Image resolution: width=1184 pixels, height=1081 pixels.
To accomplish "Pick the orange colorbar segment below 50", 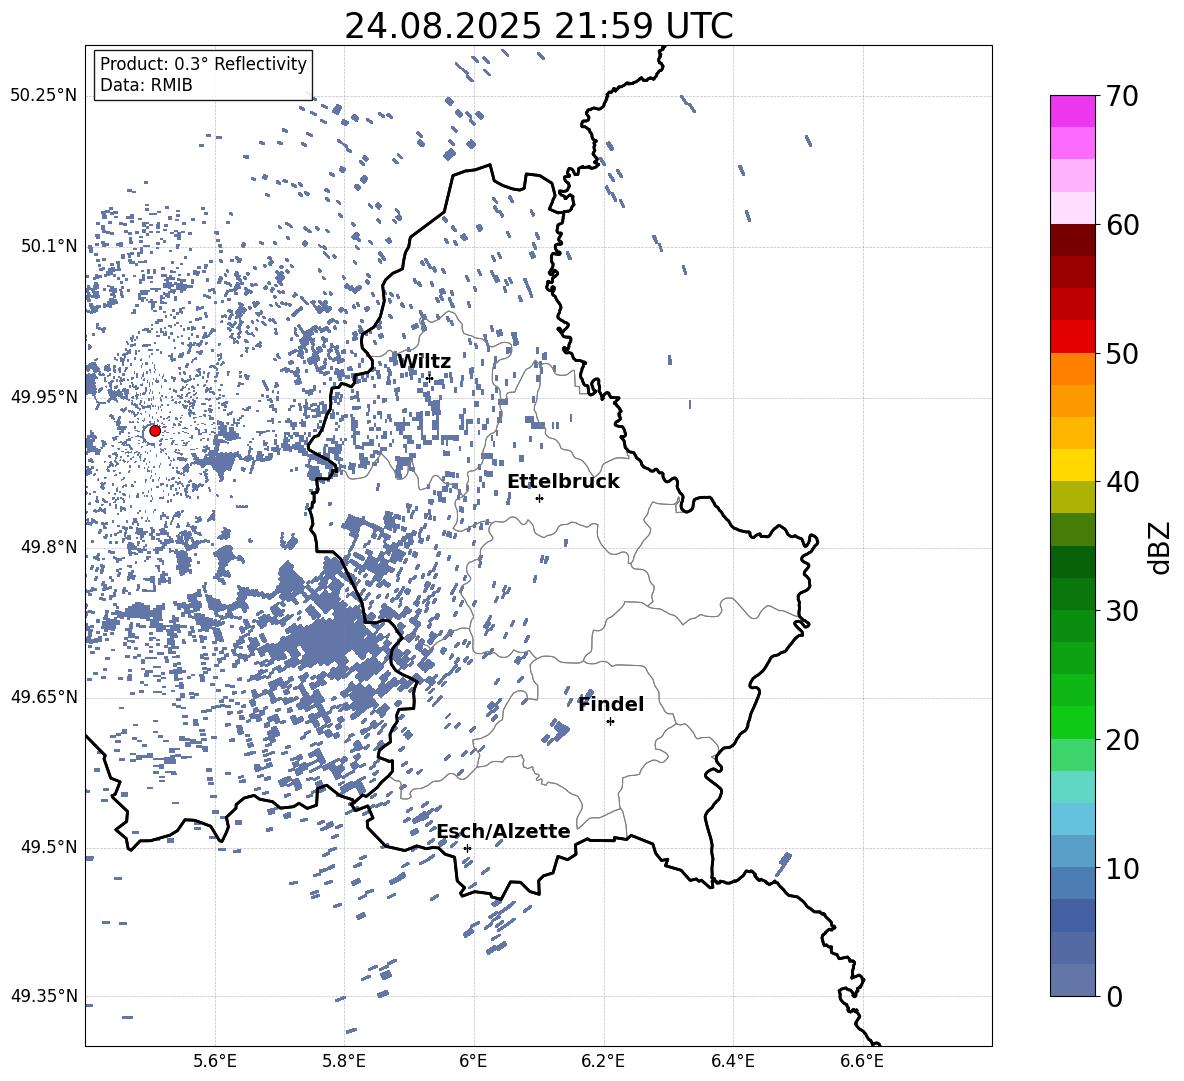I will [x=1073, y=369].
